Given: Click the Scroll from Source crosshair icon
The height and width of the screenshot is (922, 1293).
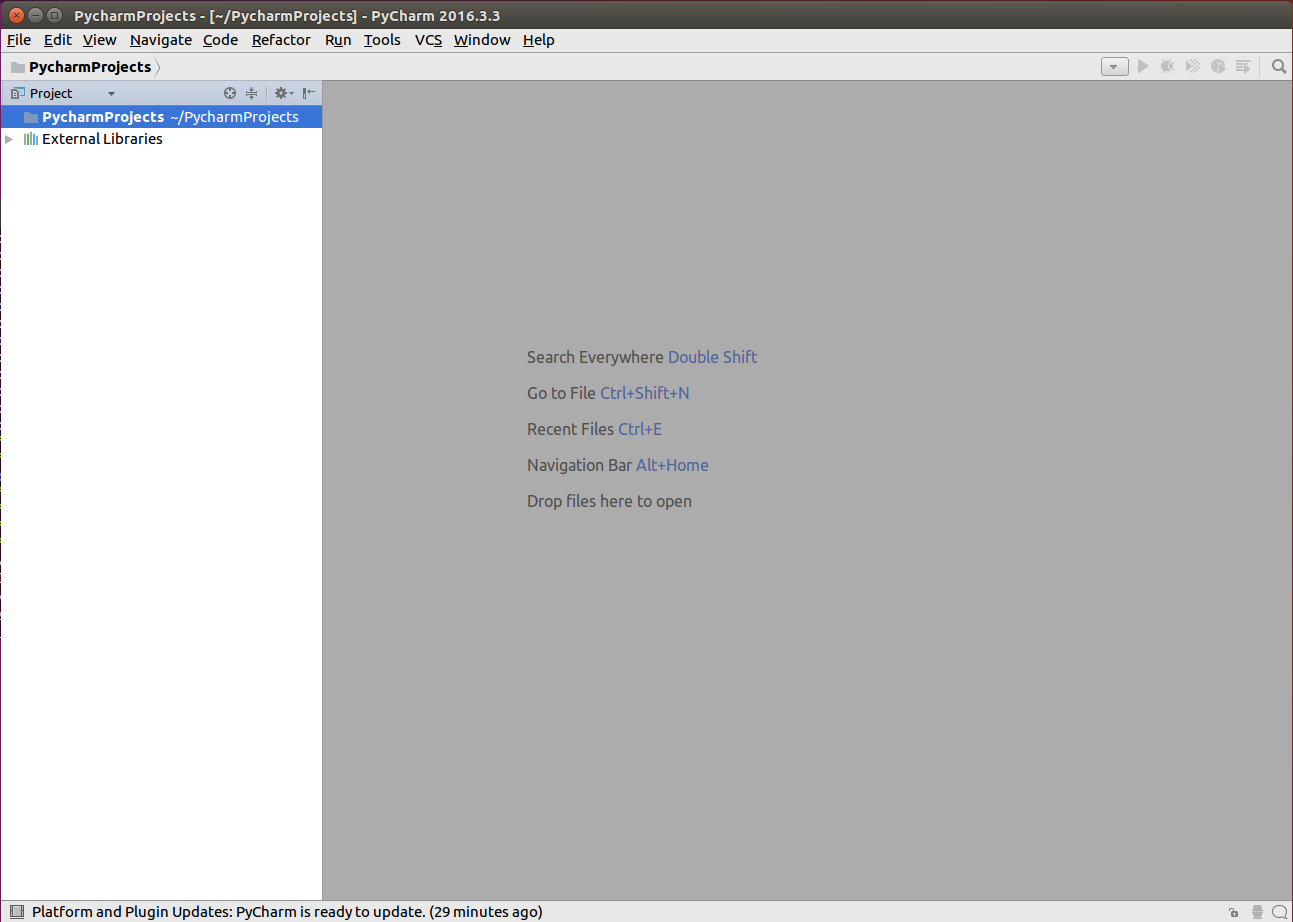Looking at the screenshot, I should click(230, 93).
